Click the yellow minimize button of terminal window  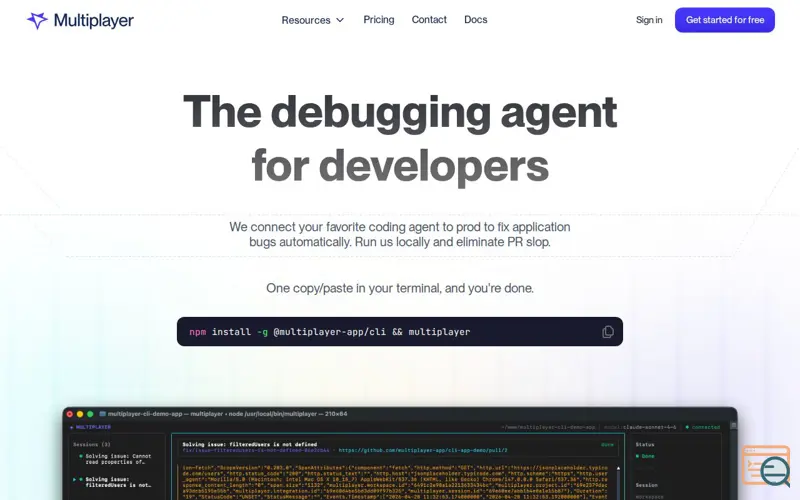tap(80, 414)
